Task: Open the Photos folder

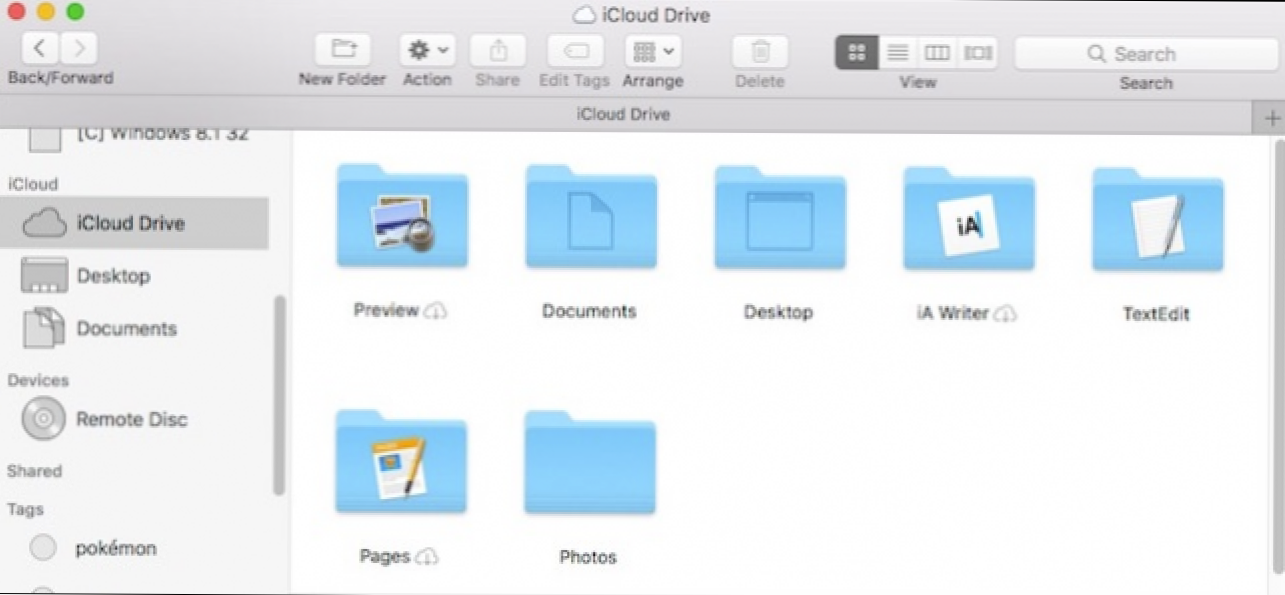Action: (589, 464)
